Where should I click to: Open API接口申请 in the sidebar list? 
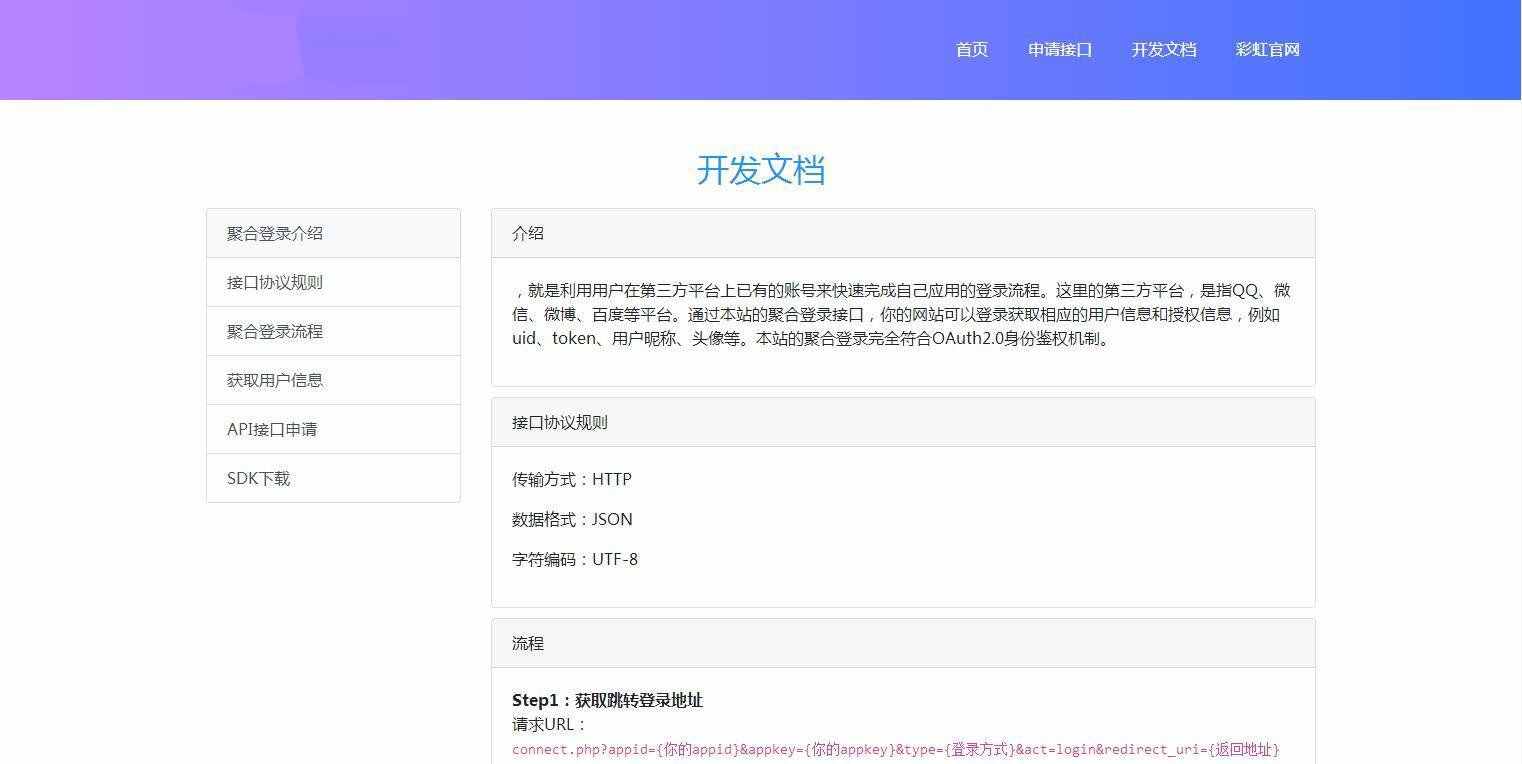coord(333,429)
